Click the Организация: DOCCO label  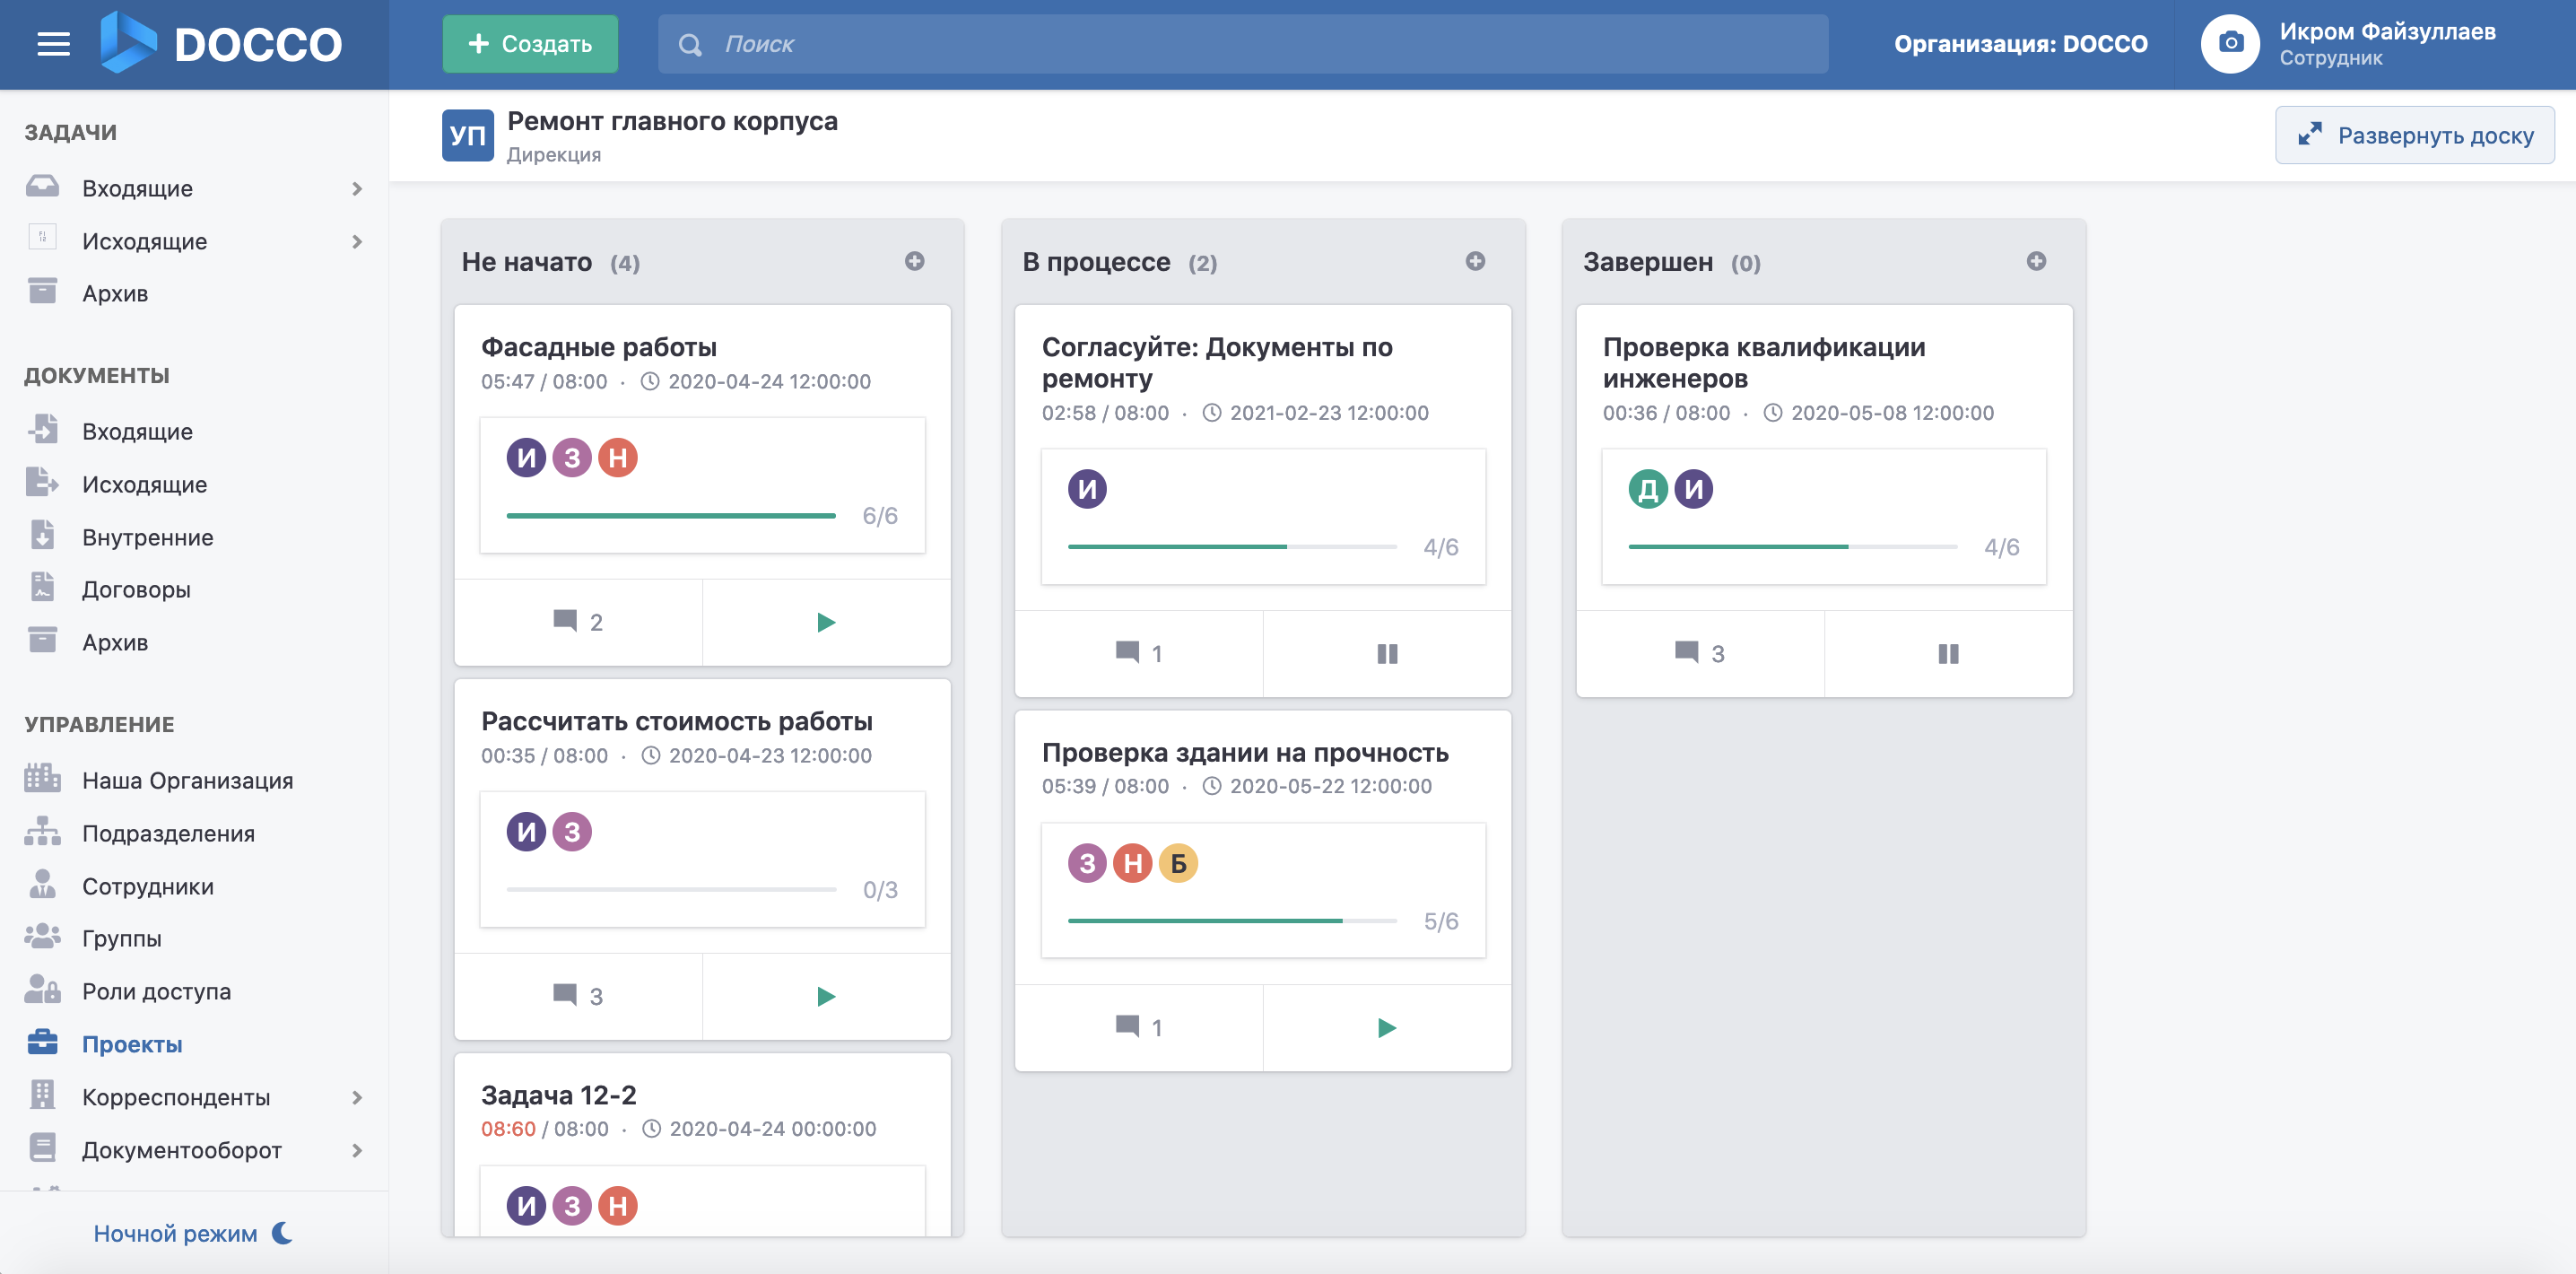coord(2020,44)
